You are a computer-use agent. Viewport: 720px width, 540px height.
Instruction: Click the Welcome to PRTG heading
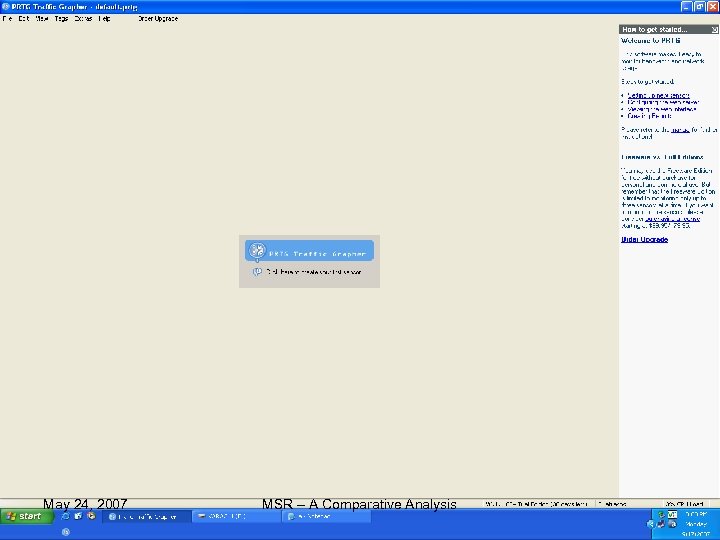coord(651,41)
